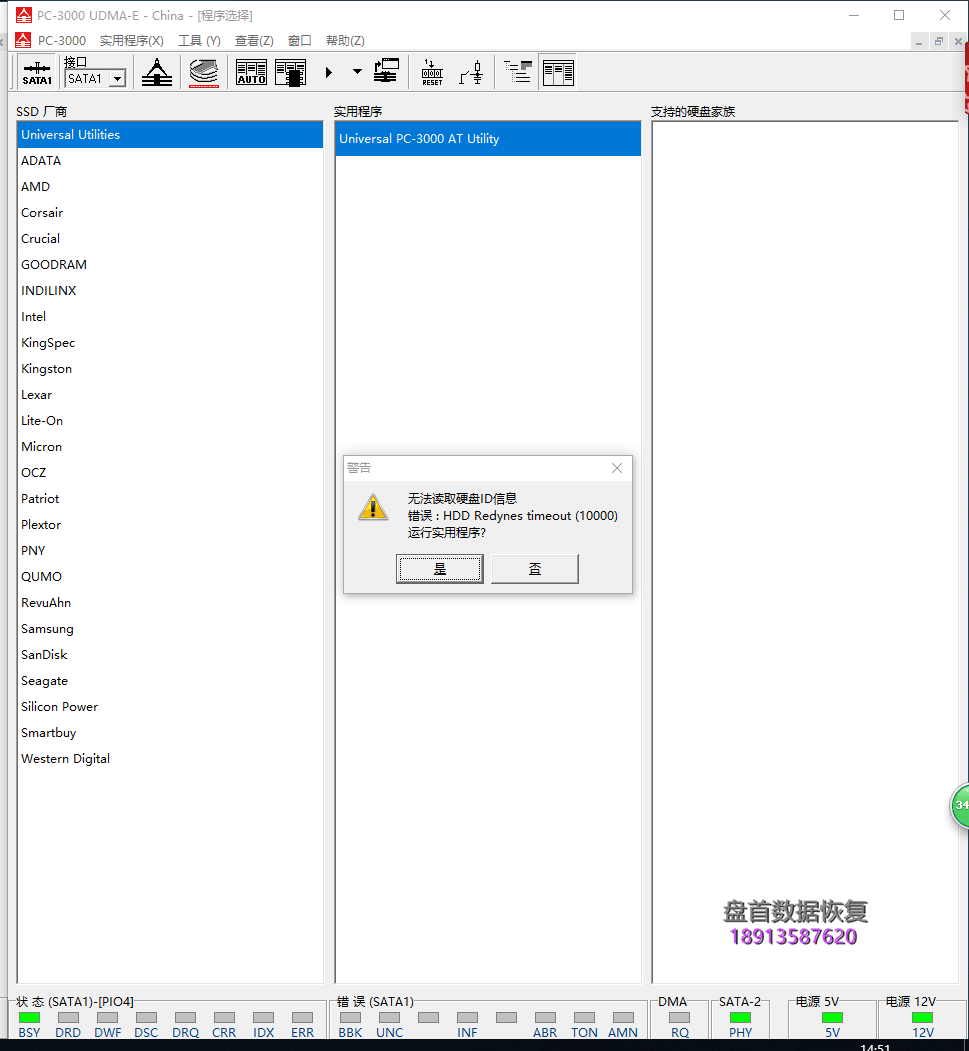969x1051 pixels.
Task: Click the SATA1 port icon
Action: point(37,72)
